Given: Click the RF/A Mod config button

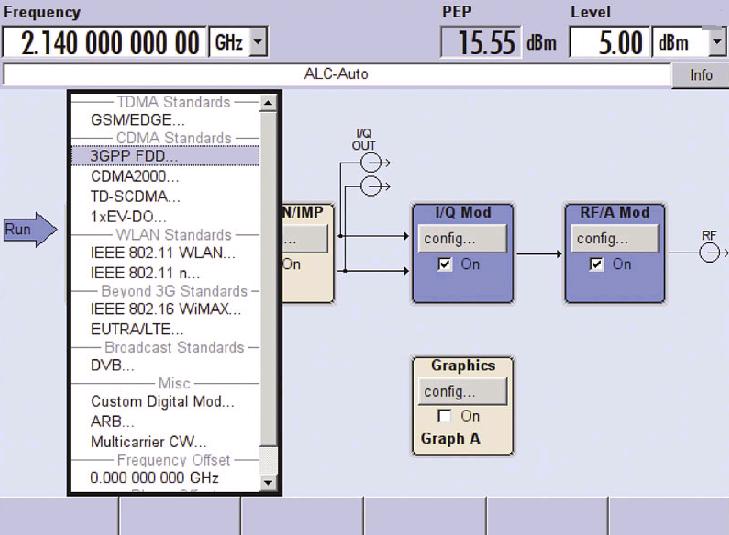Looking at the screenshot, I should (615, 239).
